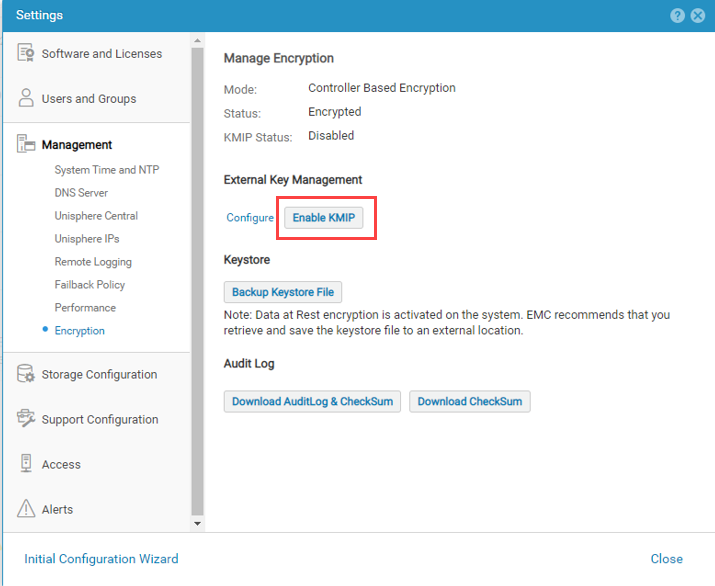Open the Alerts section

(x=57, y=509)
